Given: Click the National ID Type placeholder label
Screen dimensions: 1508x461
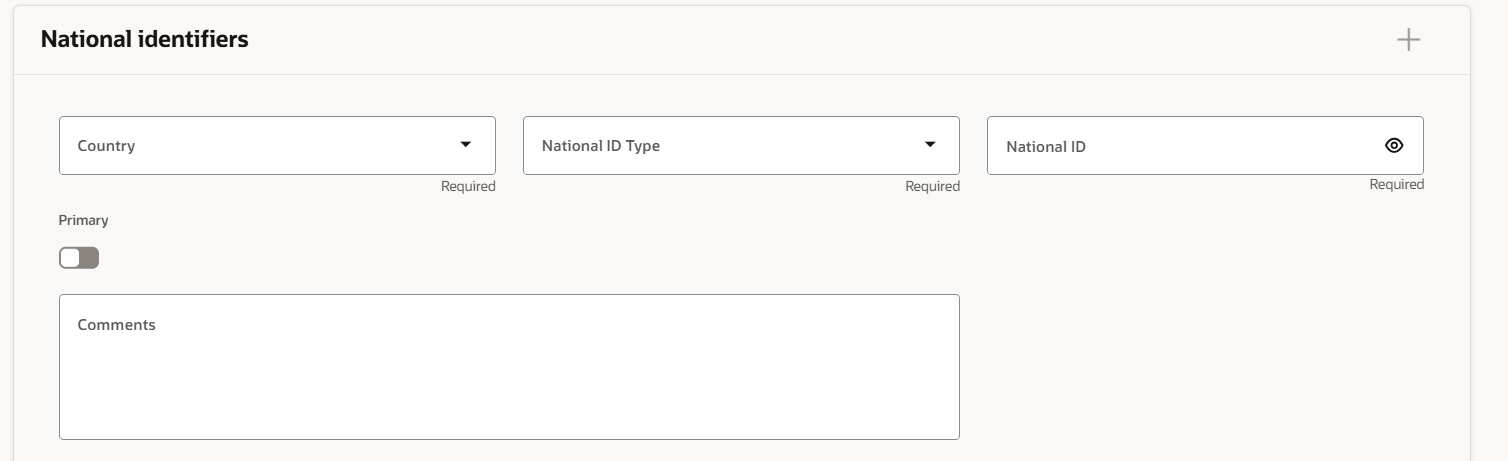Looking at the screenshot, I should coord(601,146).
